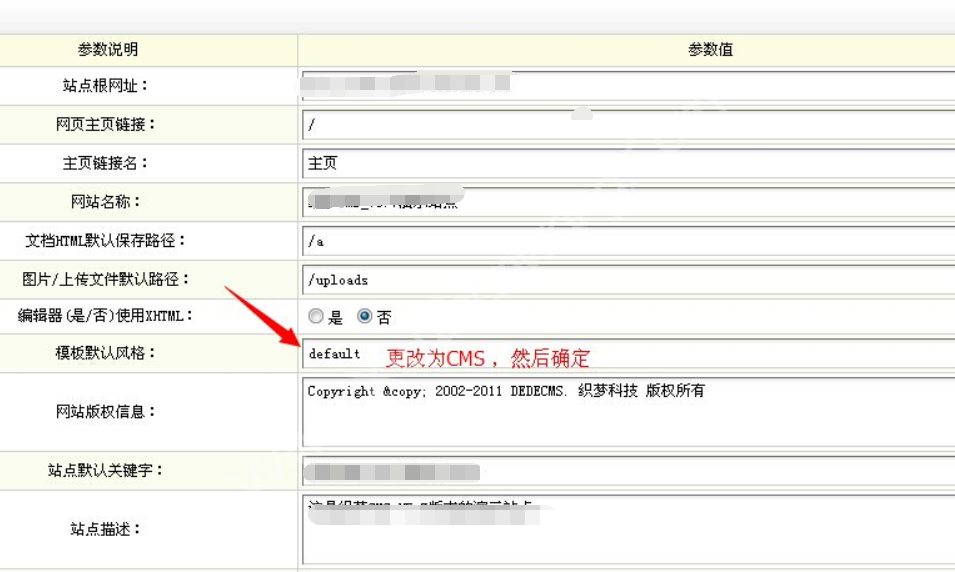Screen dimensions: 955x572
Task: Click the 参数说明 column header
Action: coord(108,49)
